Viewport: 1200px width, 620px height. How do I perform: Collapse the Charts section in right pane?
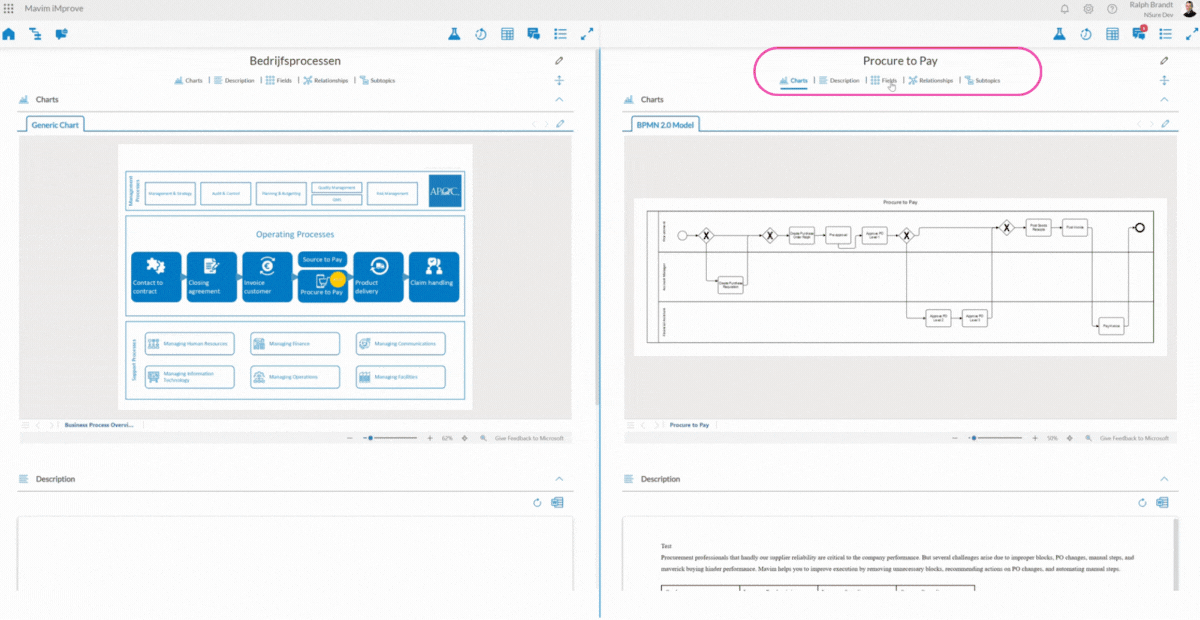pyautogui.click(x=1164, y=100)
